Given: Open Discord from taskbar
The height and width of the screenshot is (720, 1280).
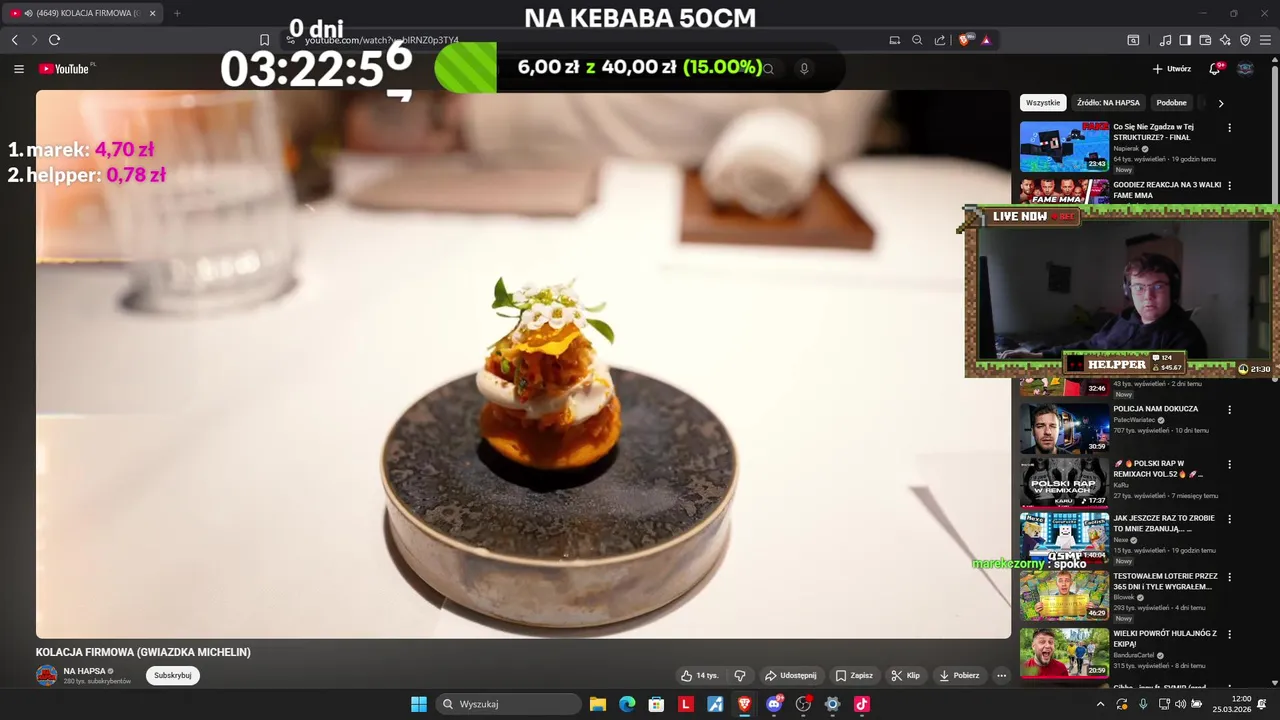Looking at the screenshot, I should coord(774,704).
